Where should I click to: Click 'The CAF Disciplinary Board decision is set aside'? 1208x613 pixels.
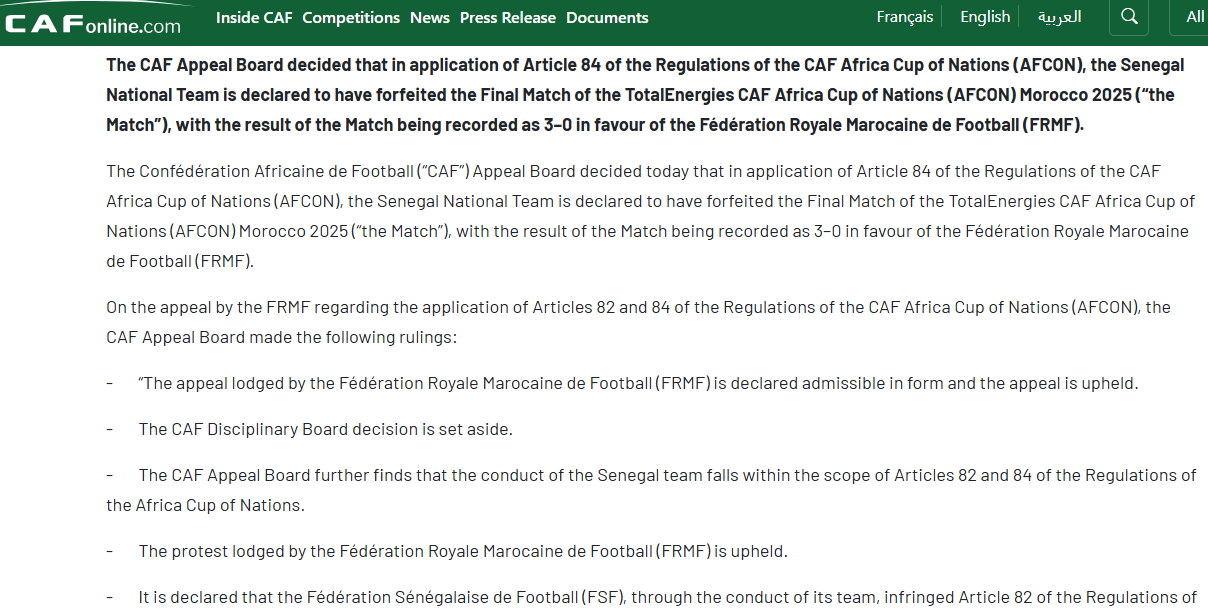point(325,429)
